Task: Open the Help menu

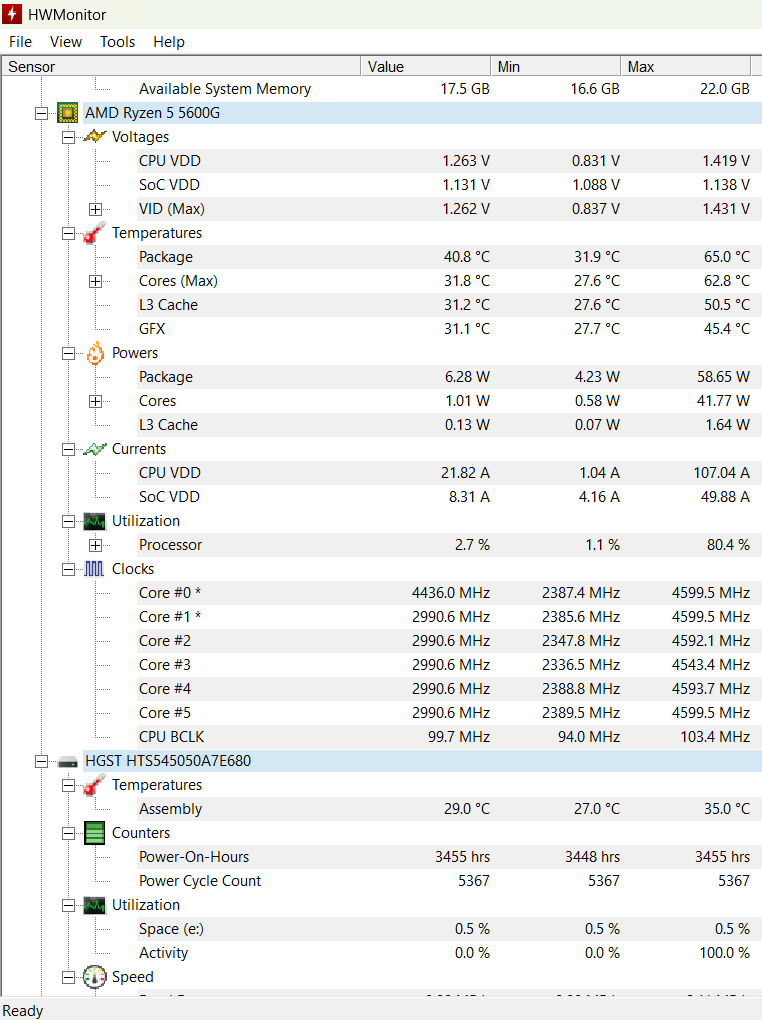Action: 169,42
